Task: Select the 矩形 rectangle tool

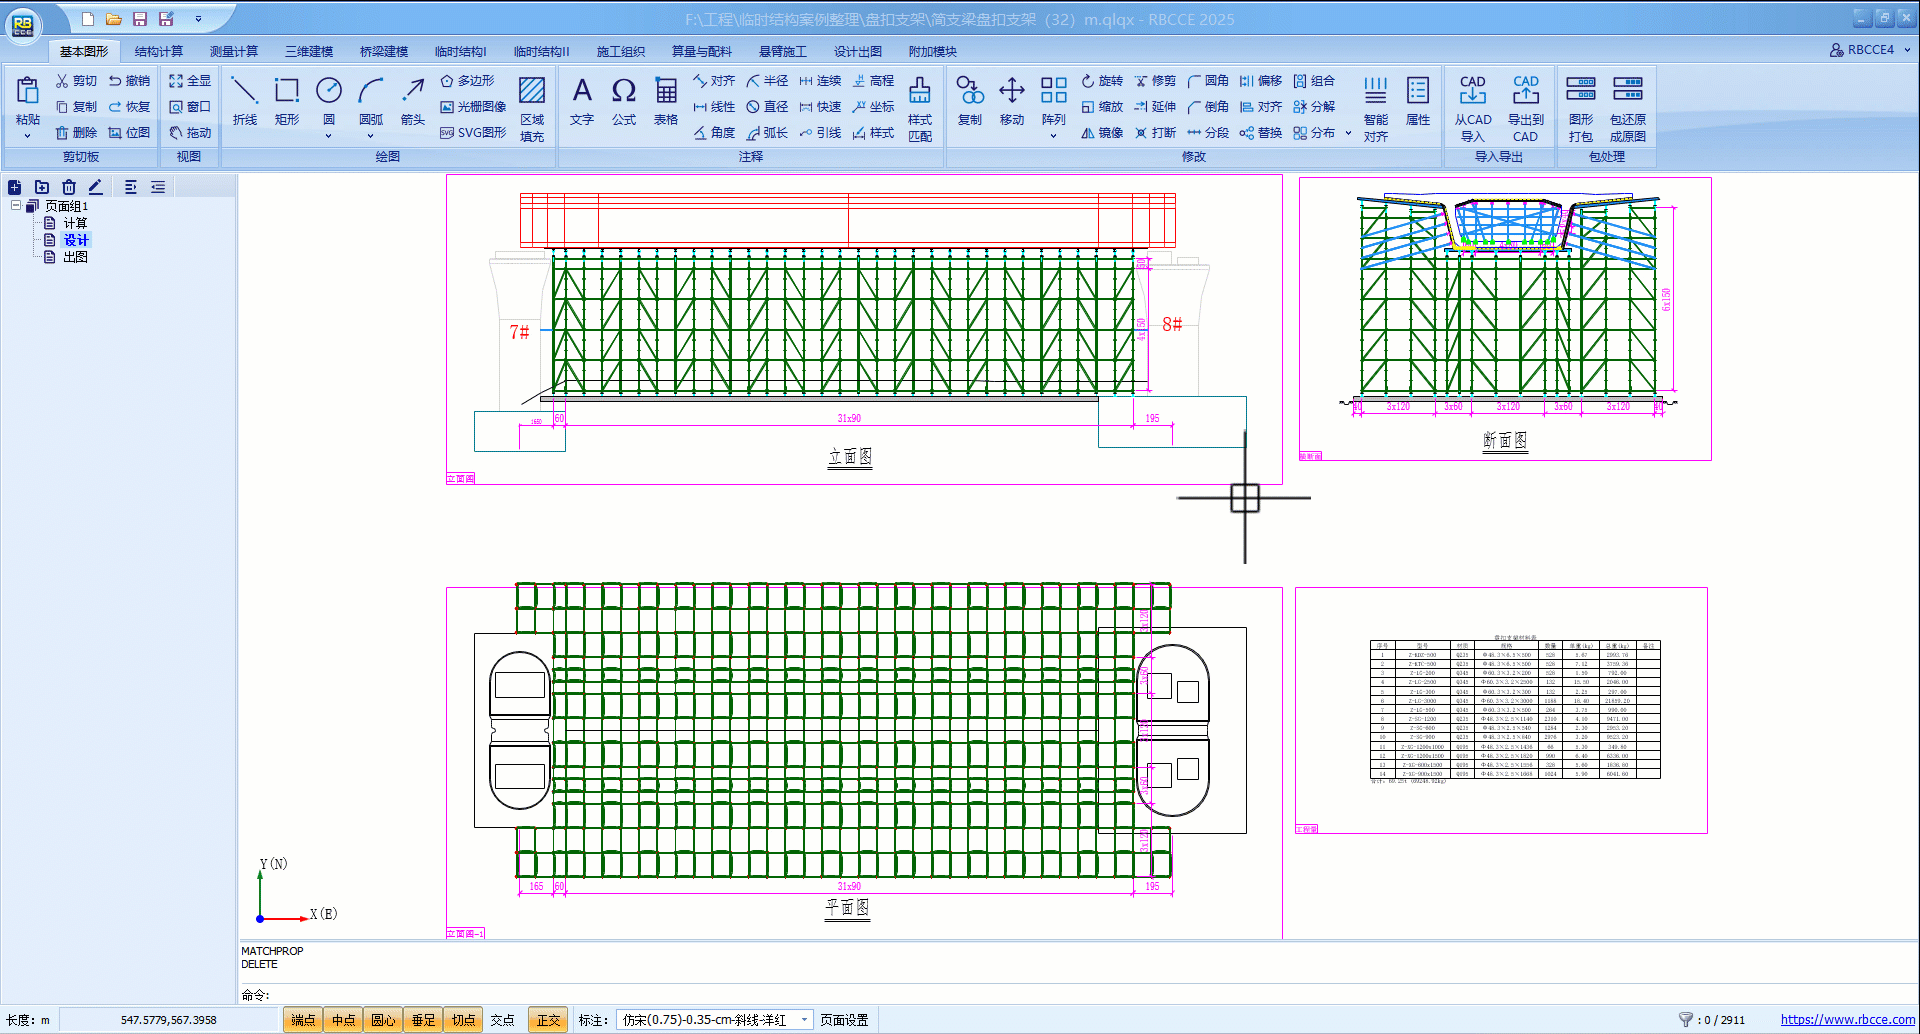Action: tap(287, 100)
